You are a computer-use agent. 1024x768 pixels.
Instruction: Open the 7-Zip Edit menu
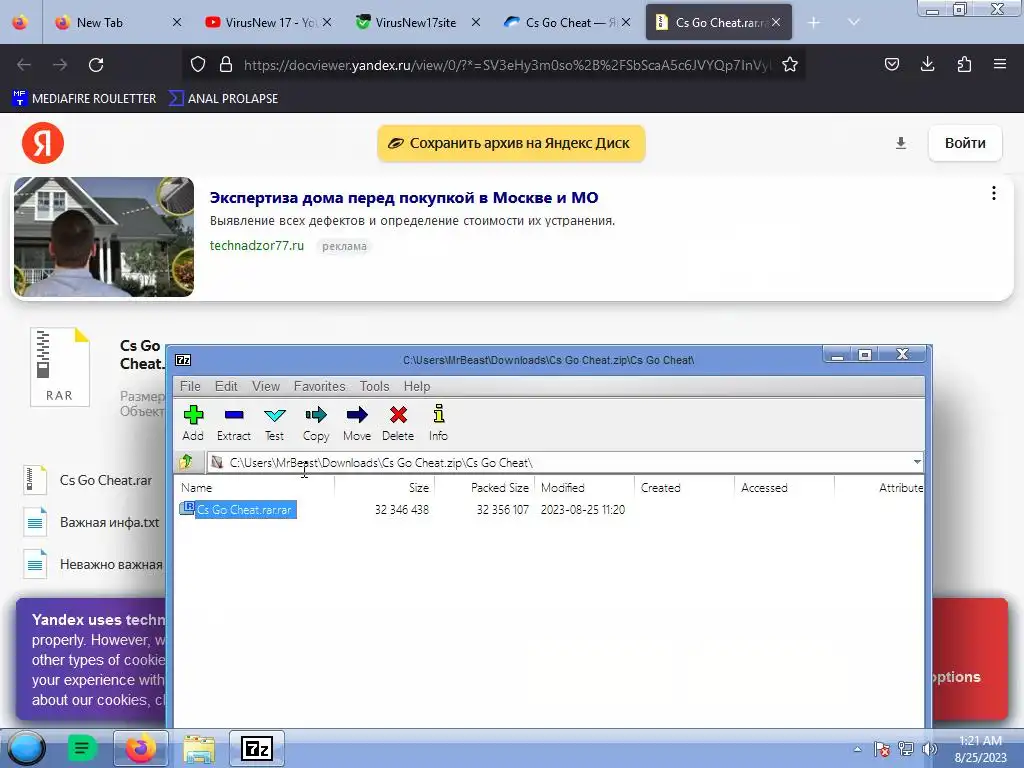pos(226,386)
